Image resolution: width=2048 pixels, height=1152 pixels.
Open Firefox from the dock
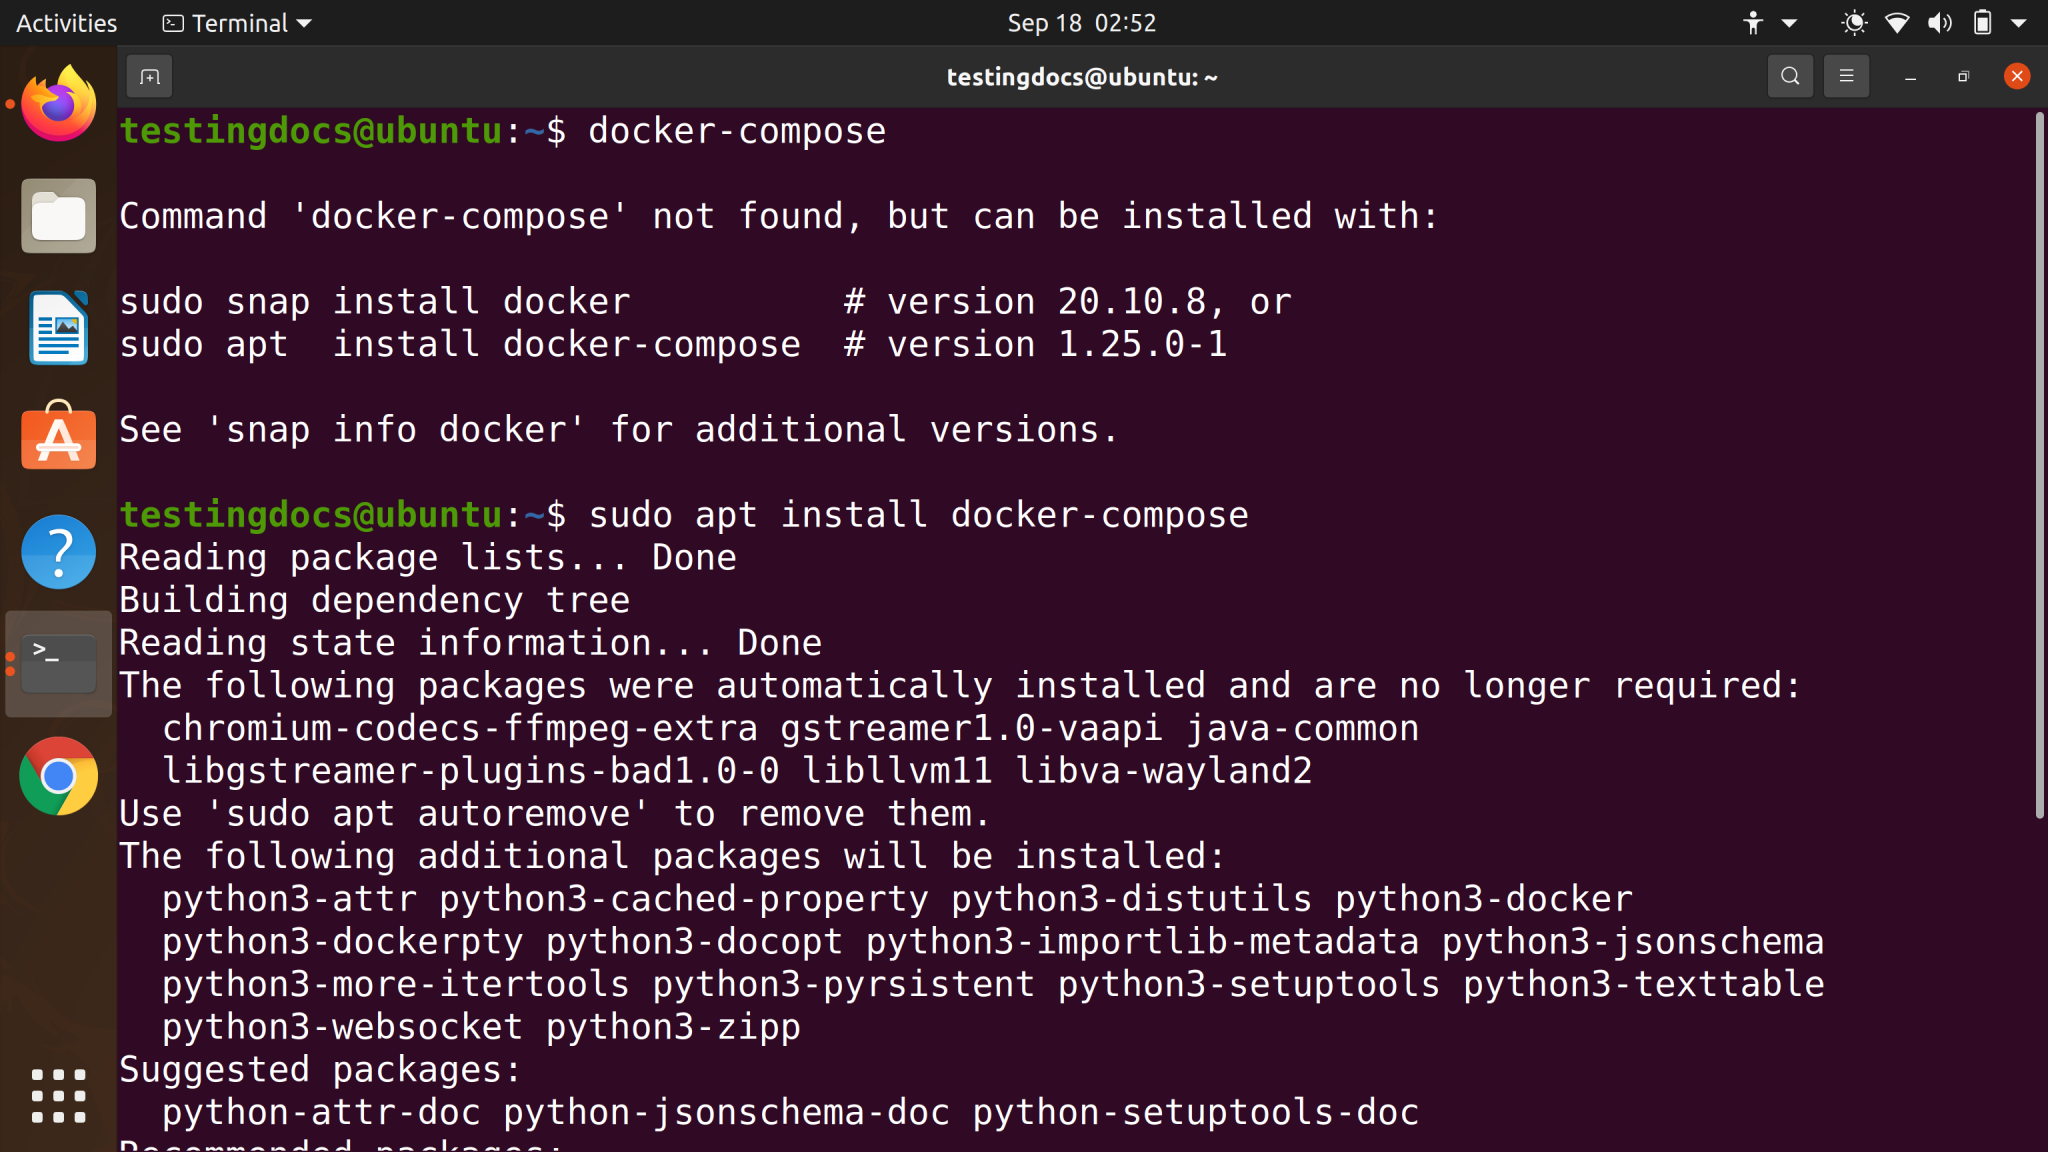click(57, 103)
